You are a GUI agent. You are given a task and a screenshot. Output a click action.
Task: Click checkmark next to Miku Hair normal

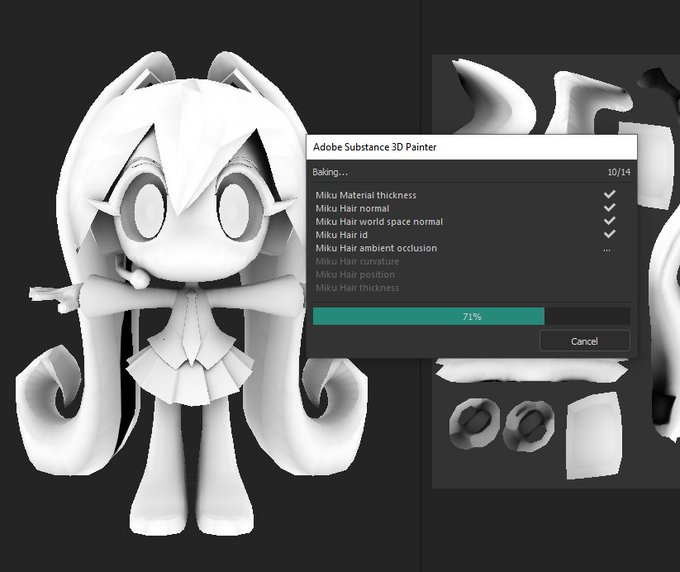tap(609, 207)
